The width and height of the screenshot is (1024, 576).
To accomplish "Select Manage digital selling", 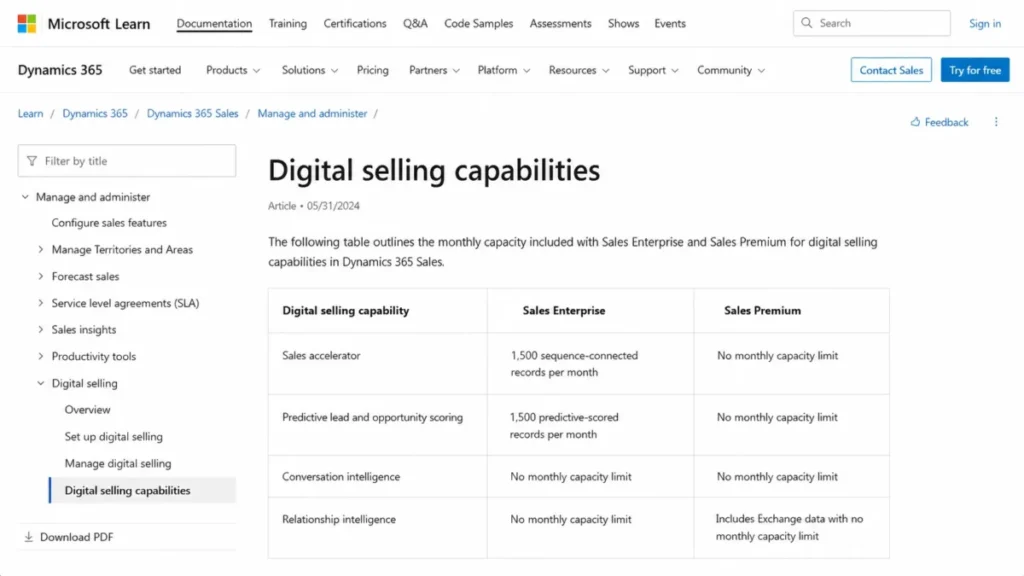I will pyautogui.click(x=118, y=463).
